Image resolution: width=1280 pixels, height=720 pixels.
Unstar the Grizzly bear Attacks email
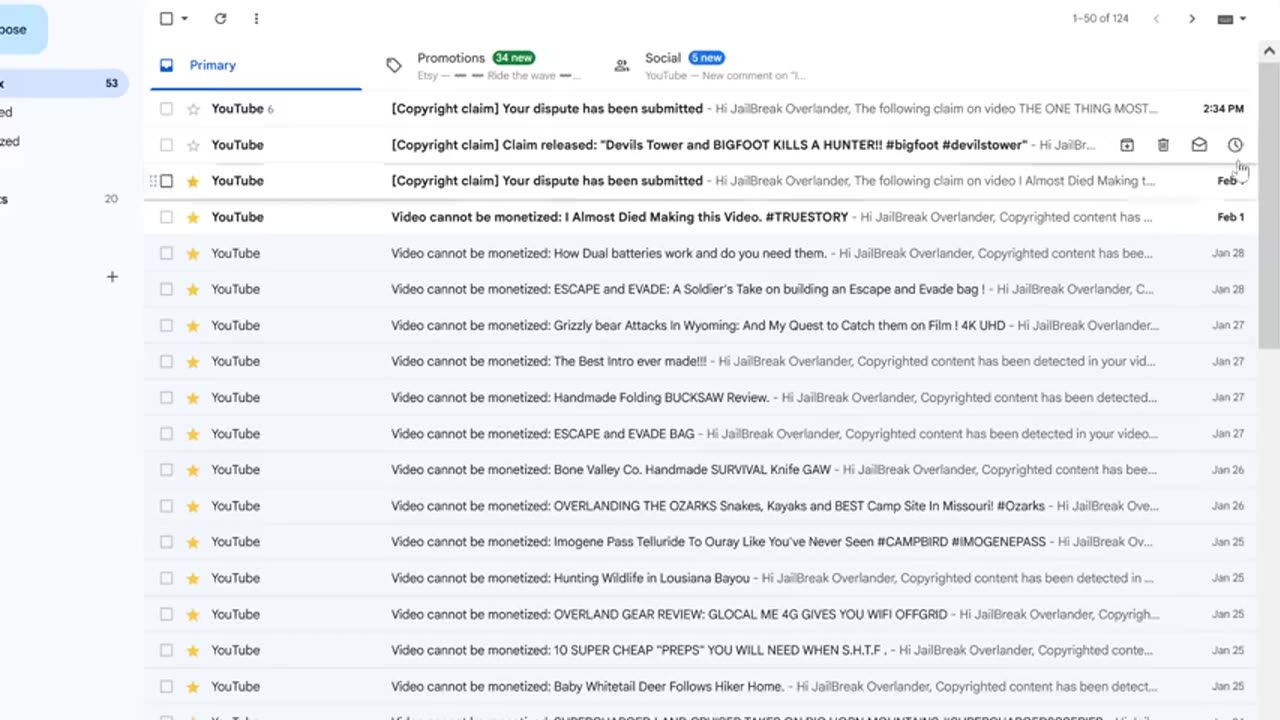pos(193,325)
